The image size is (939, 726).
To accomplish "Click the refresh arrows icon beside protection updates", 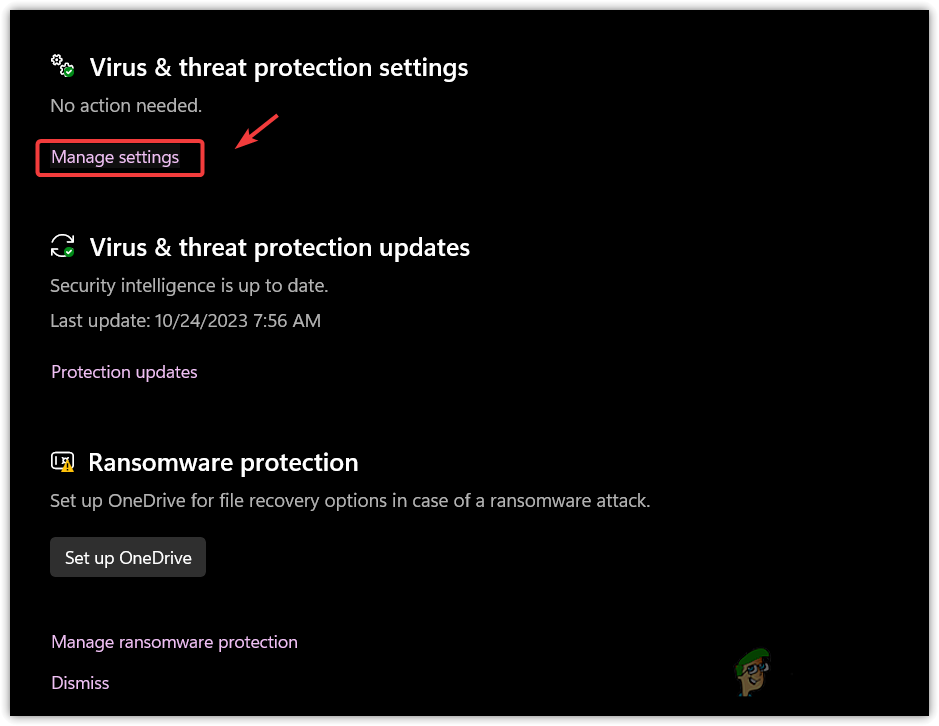I will pos(62,245).
